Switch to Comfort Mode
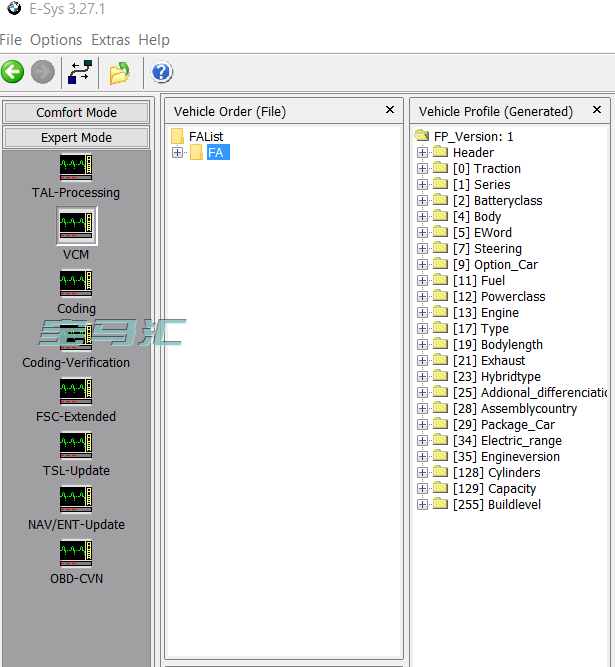This screenshot has height=667, width=615. (x=76, y=112)
